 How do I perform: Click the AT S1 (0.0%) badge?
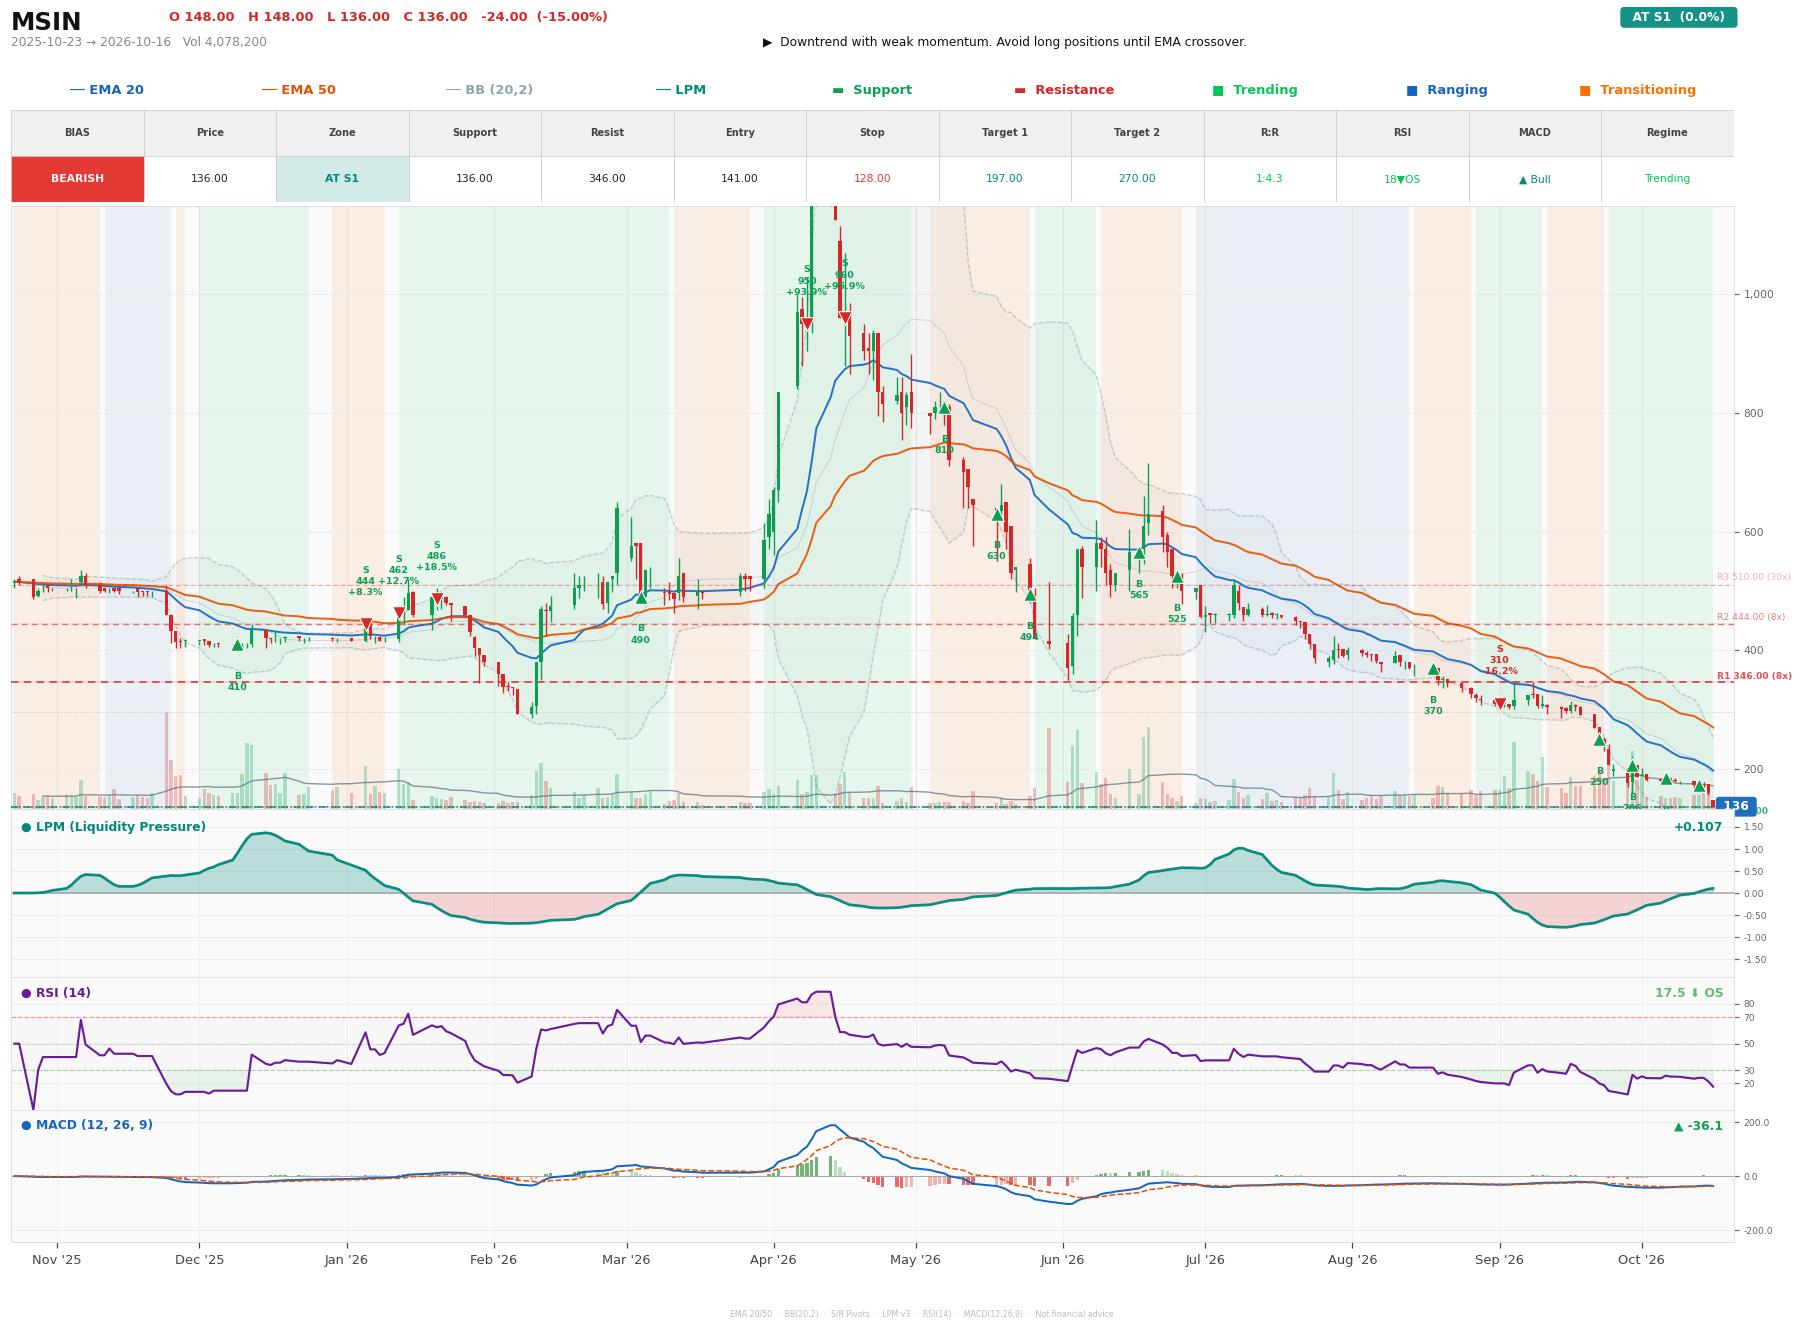point(1678,17)
